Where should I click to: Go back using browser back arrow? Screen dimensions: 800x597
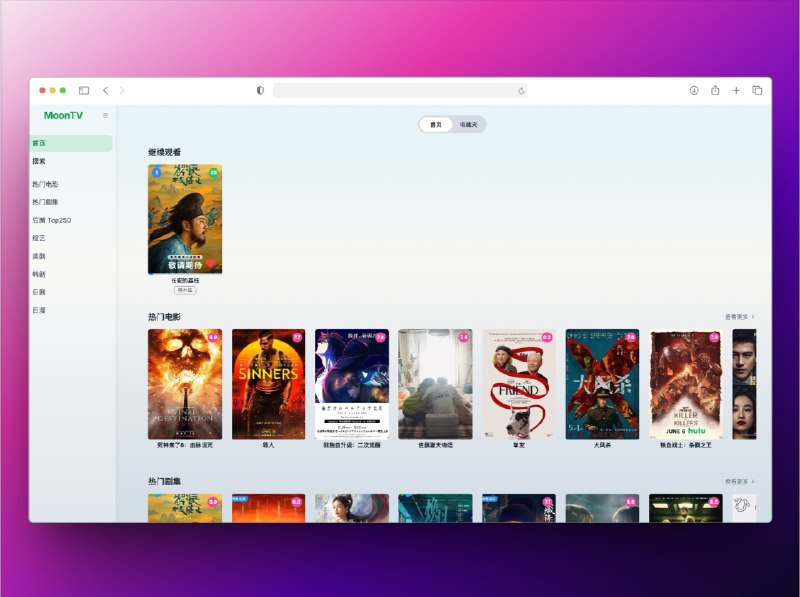click(x=105, y=90)
